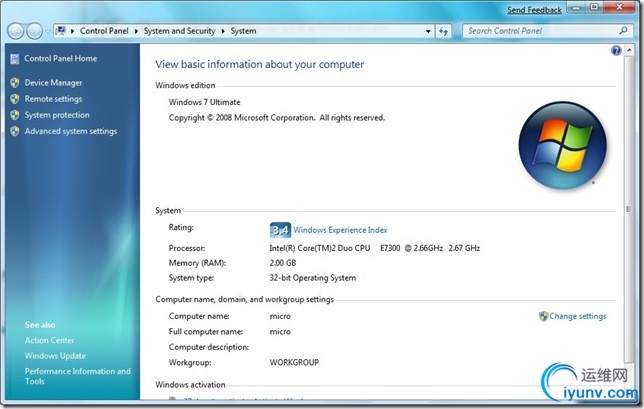Click the magnifier search icon

click(623, 30)
